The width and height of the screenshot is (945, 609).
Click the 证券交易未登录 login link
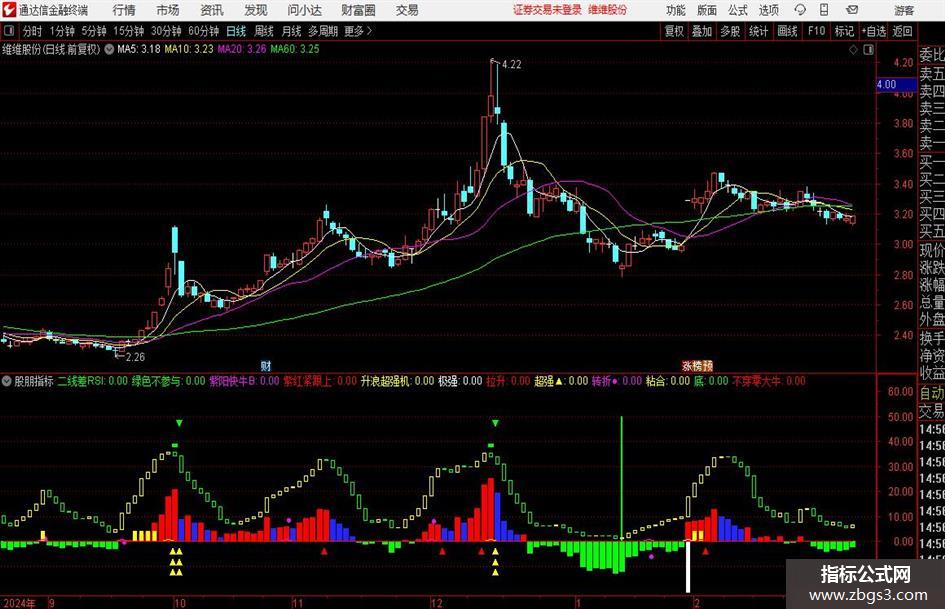click(x=547, y=10)
